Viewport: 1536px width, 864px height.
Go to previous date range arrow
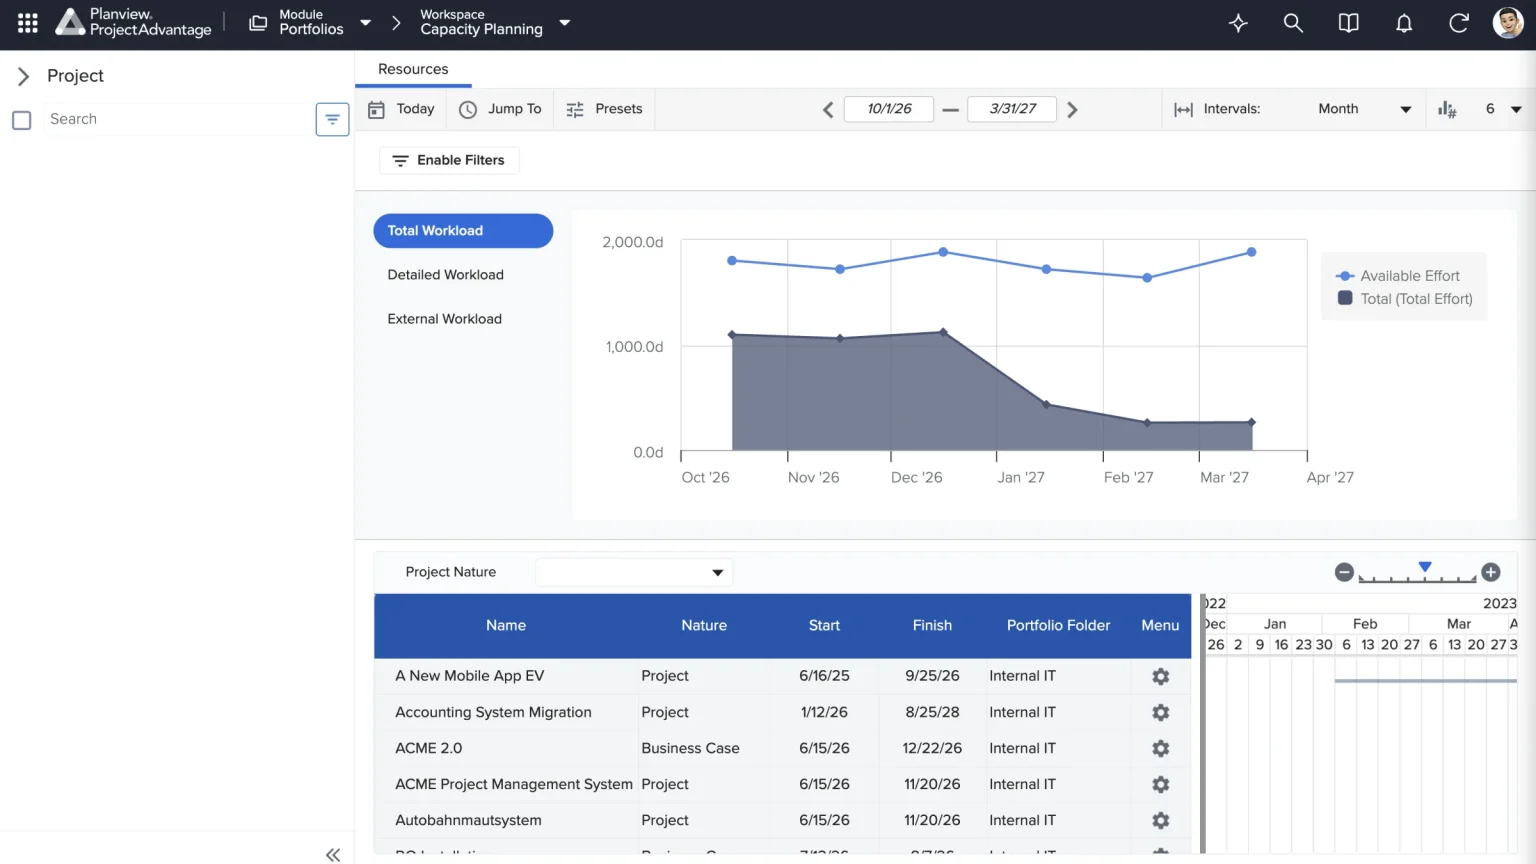coord(828,110)
